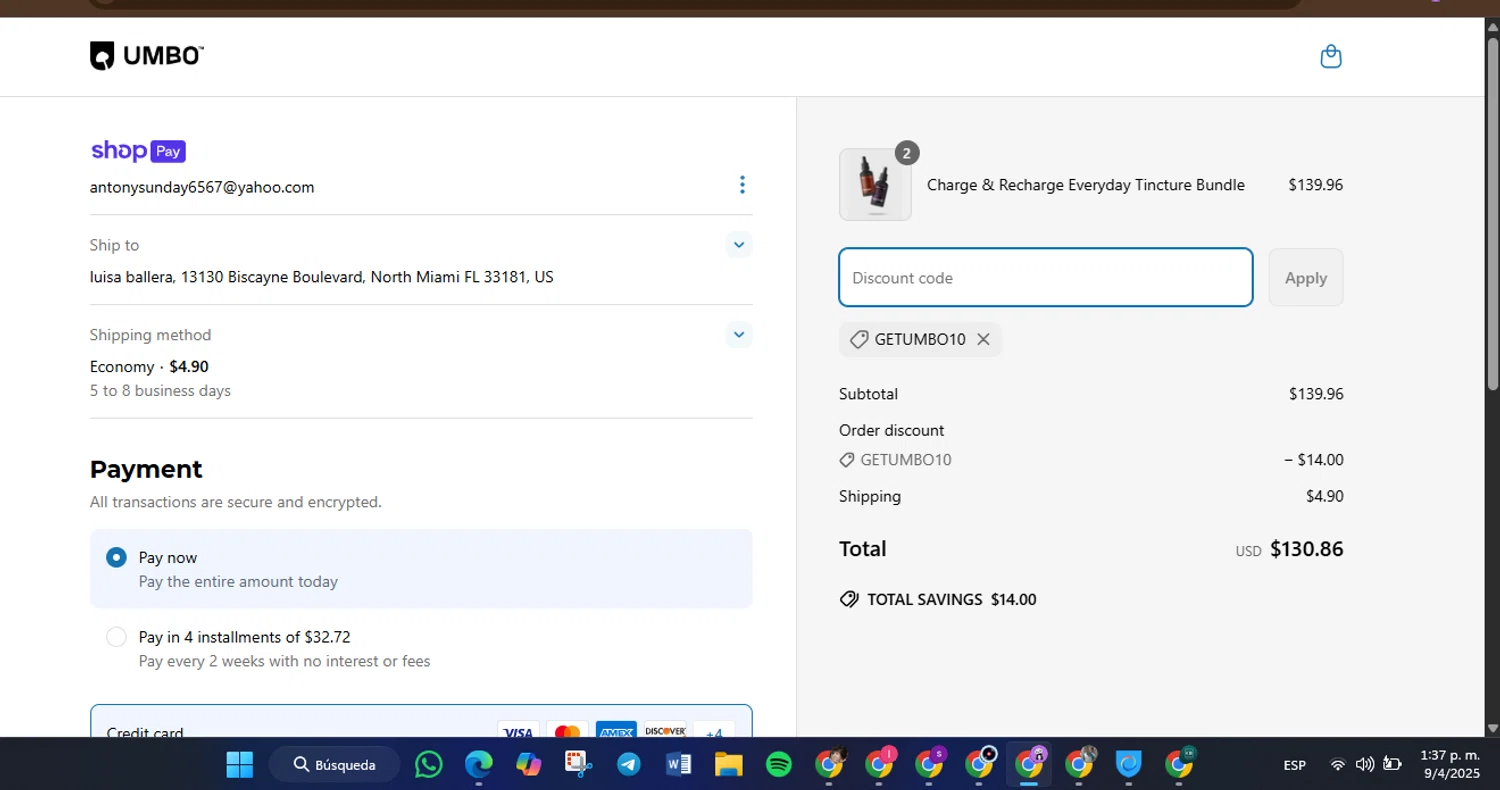Open the clock showing 1:37 p. m.

[x=1450, y=765]
